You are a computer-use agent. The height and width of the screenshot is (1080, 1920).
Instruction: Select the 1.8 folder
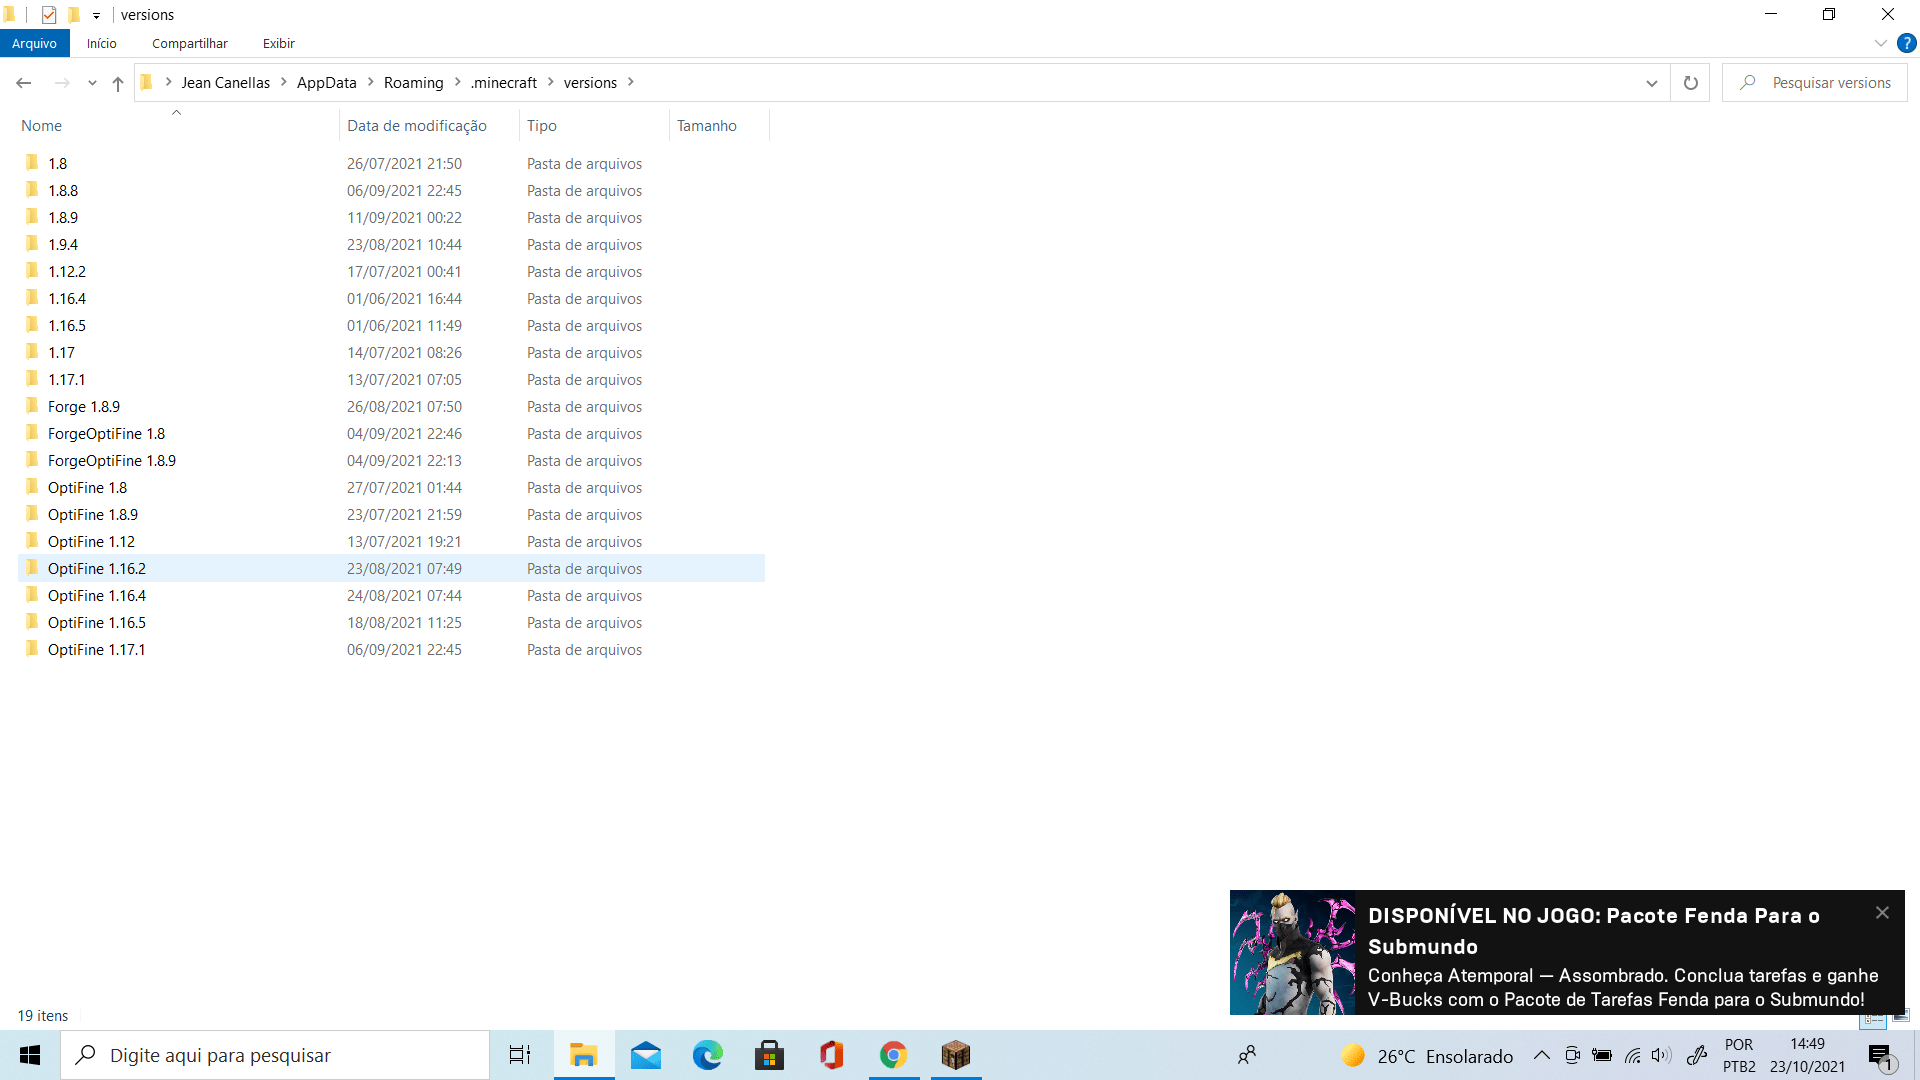pyautogui.click(x=391, y=163)
